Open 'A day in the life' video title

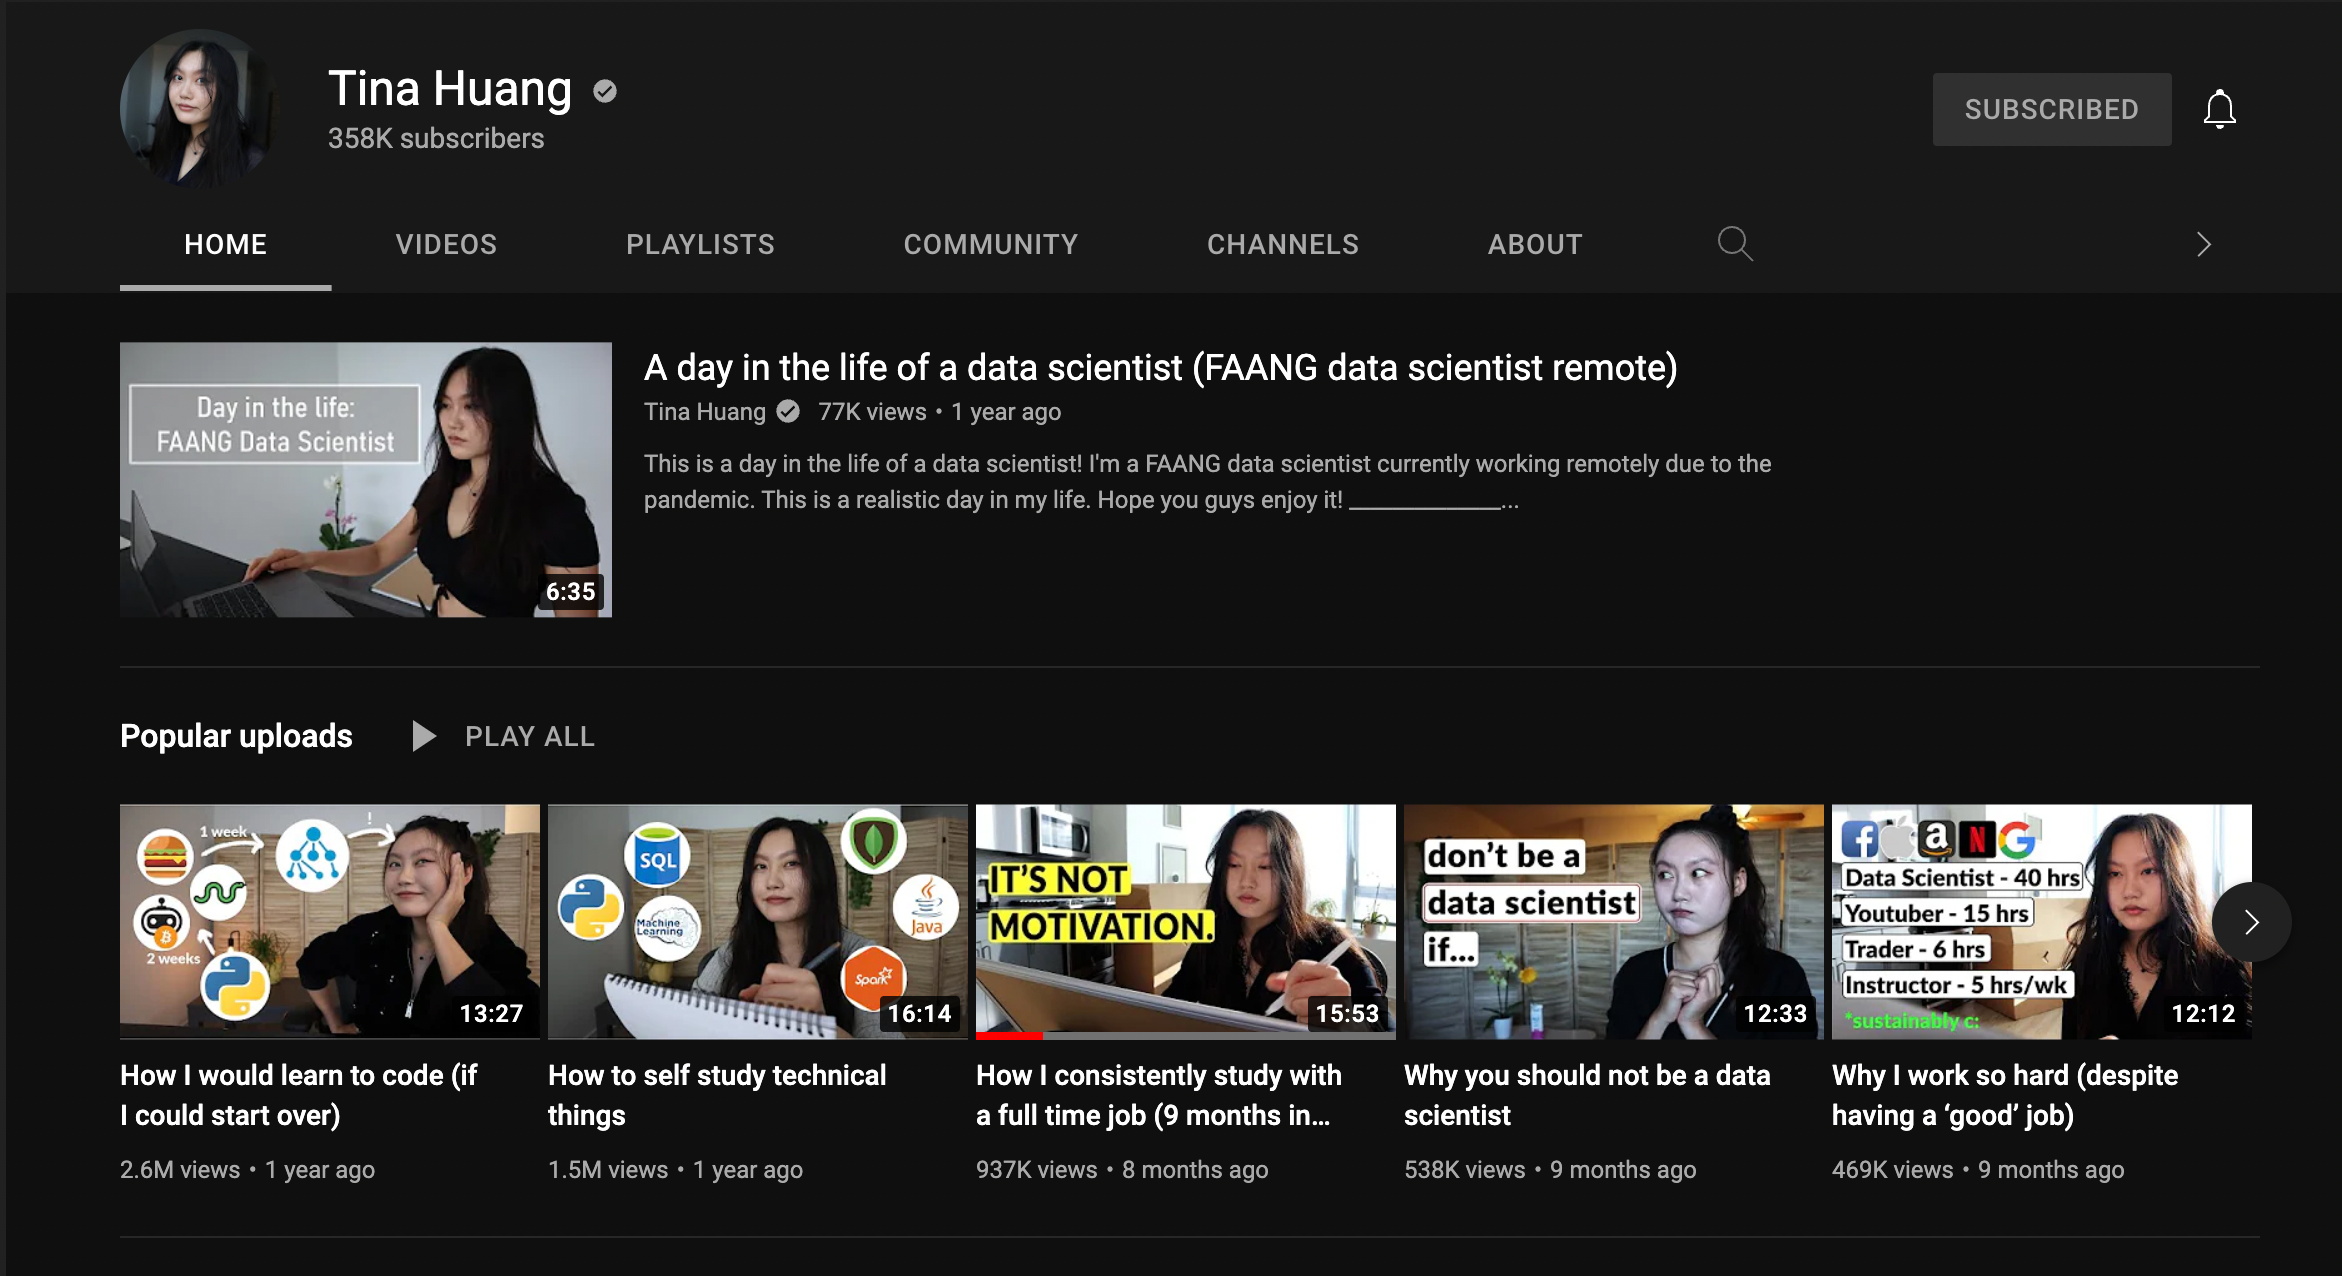[1160, 368]
